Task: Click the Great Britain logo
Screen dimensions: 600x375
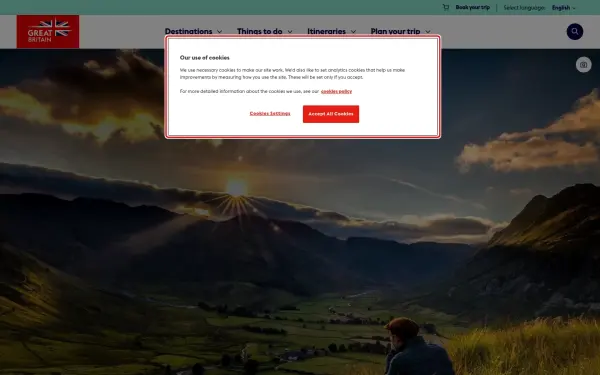Action: (48, 31)
